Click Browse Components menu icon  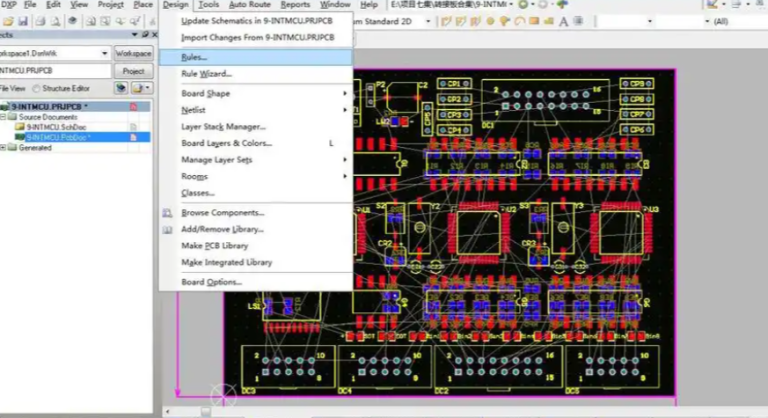pyautogui.click(x=167, y=213)
